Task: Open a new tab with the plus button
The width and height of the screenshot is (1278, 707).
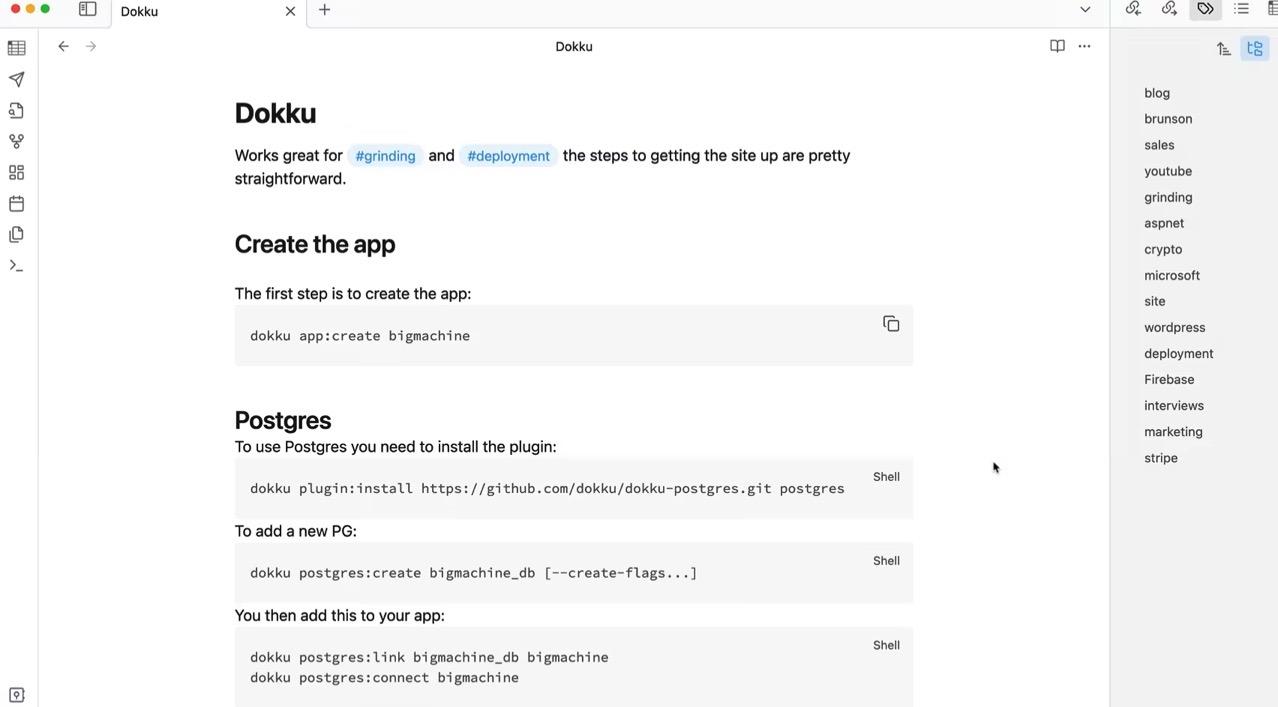Action: click(x=324, y=10)
